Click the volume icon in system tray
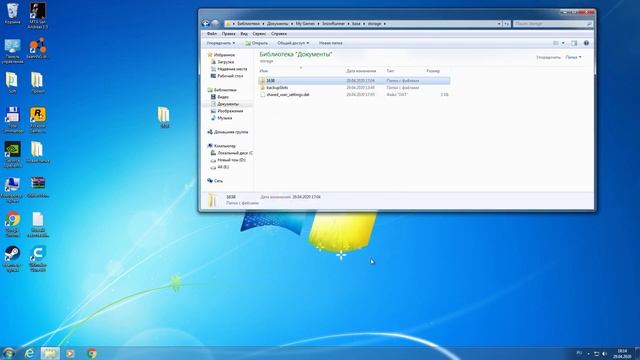 point(604,353)
